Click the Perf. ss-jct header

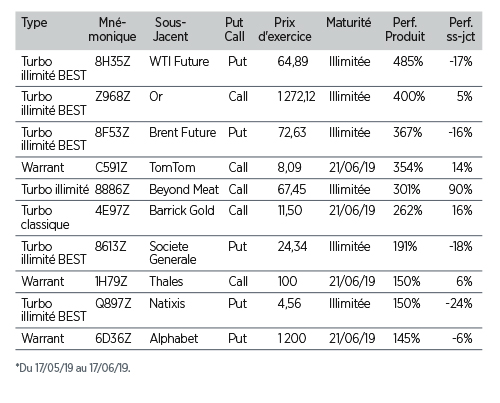(x=461, y=30)
